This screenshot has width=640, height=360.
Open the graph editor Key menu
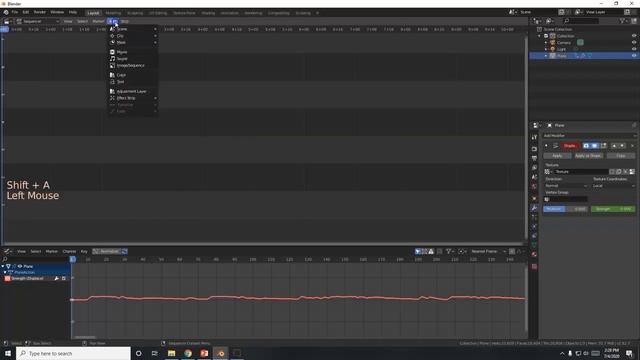[84, 251]
